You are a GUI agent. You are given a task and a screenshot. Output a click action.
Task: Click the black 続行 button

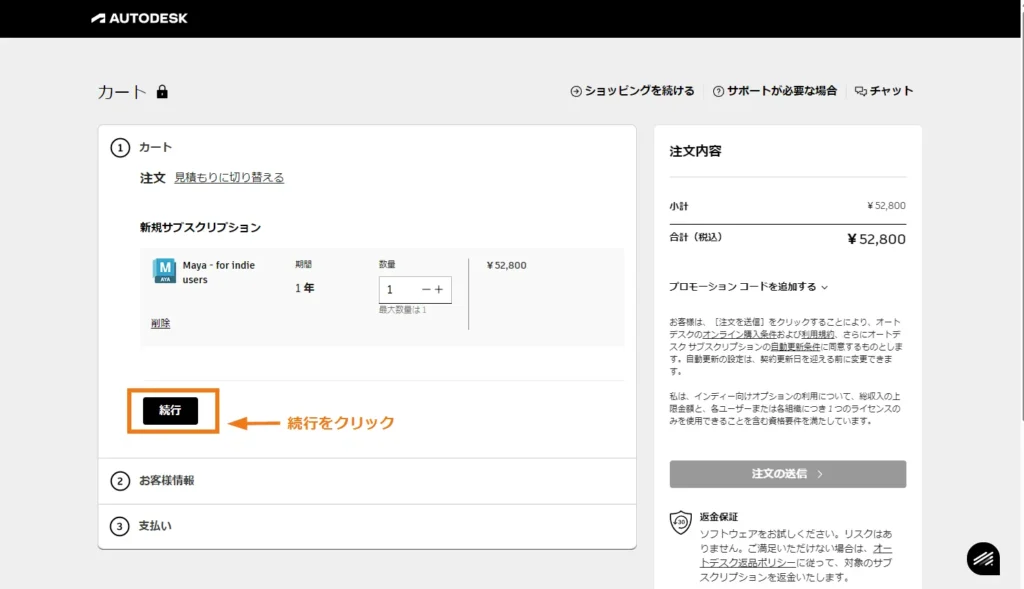click(x=170, y=411)
